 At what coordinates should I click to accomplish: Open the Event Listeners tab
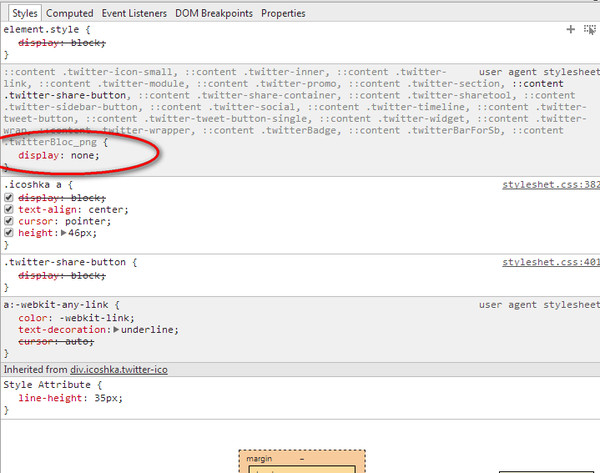pos(134,13)
